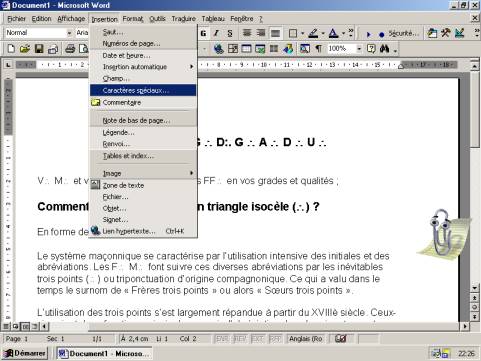Image resolution: width=481 pixels, height=361 pixels.
Task: Open the 100% zoom dropdown
Action: coord(359,49)
